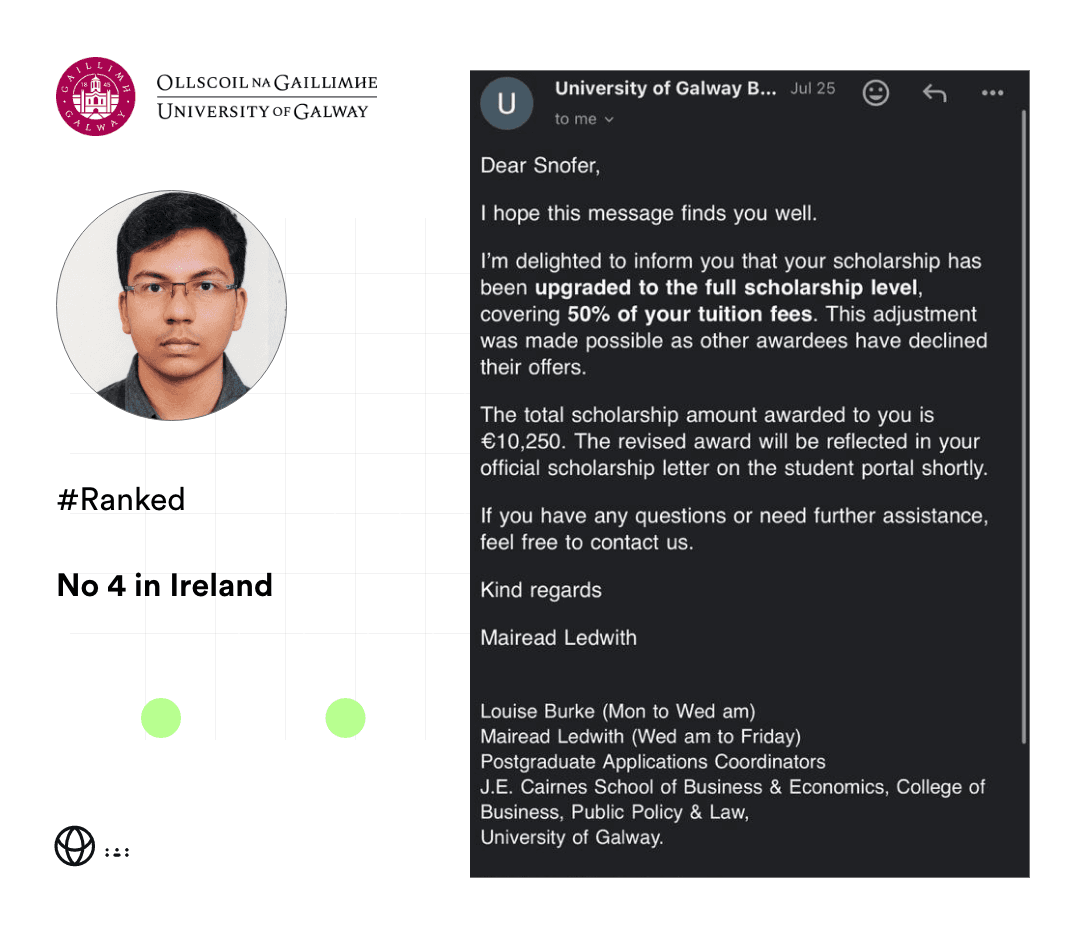Click the small dots symbol beside the globe

click(x=117, y=852)
